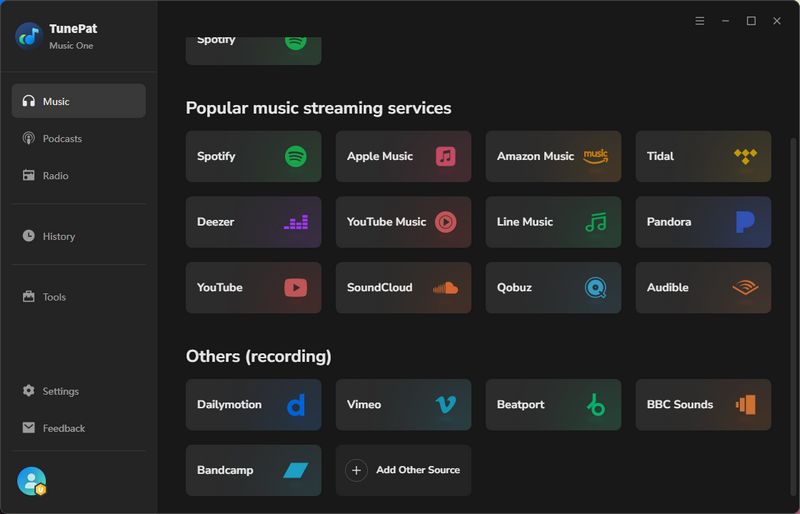Screen dimensions: 800x514
Task: Open the user account avatar
Action: [x=31, y=481]
